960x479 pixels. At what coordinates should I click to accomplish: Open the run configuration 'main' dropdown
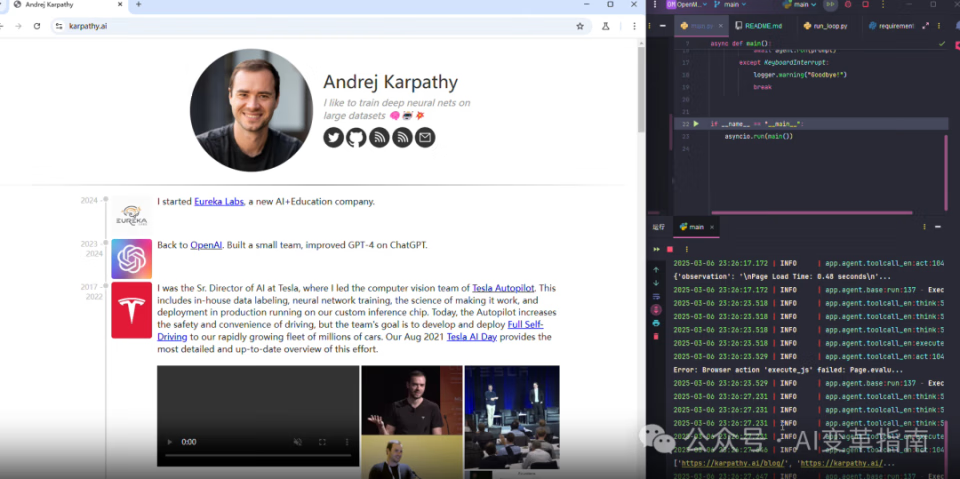coord(800,4)
